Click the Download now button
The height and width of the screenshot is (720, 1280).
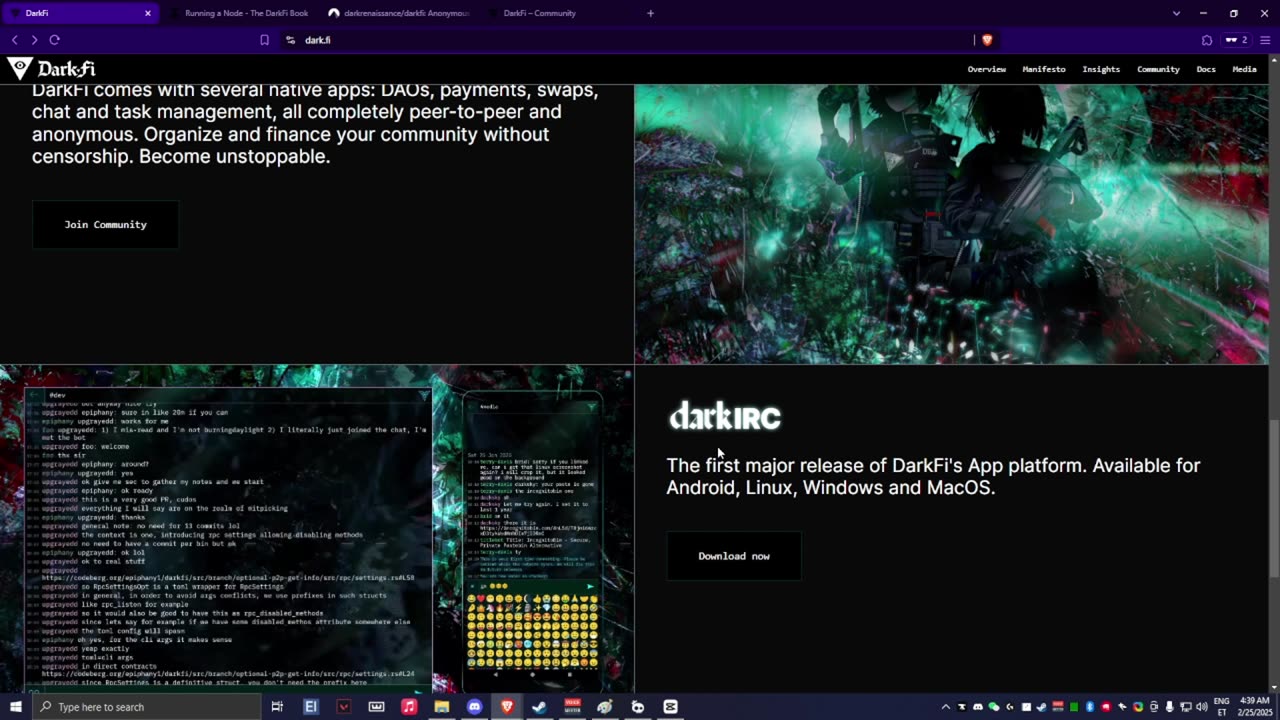click(734, 556)
